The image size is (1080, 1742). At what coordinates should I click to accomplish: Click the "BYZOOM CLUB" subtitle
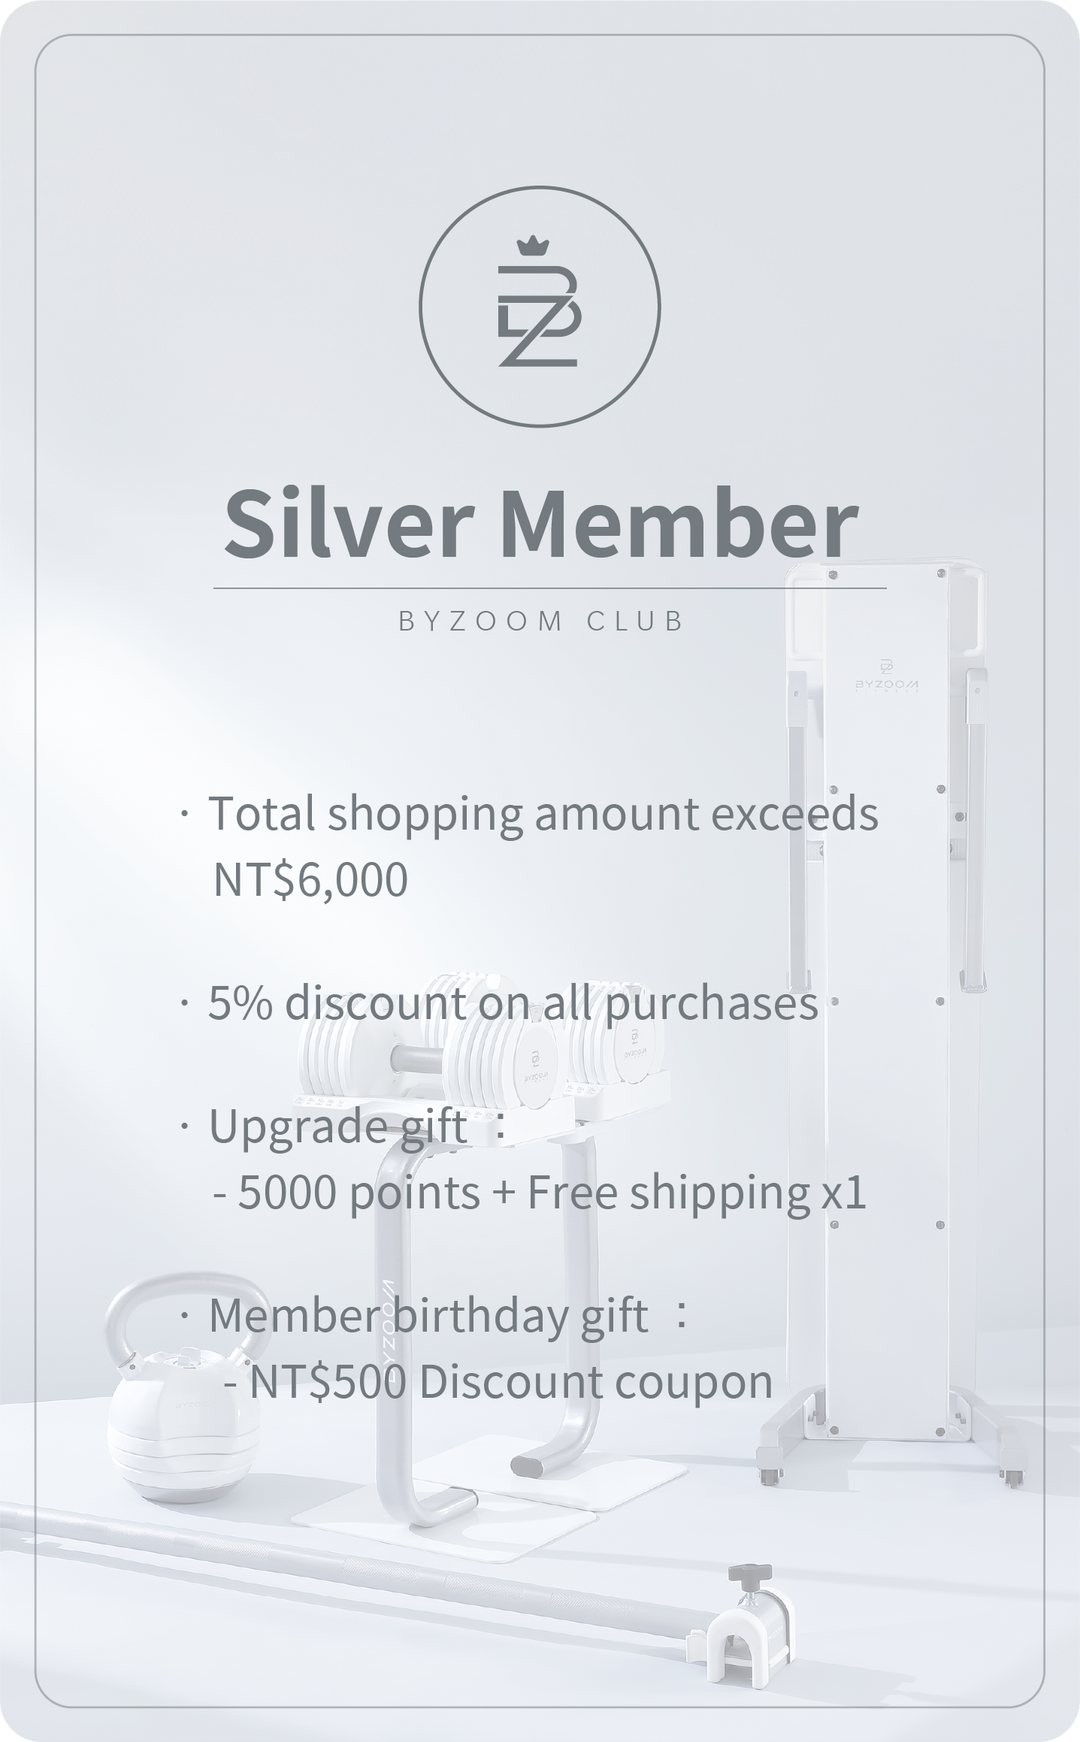click(540, 621)
